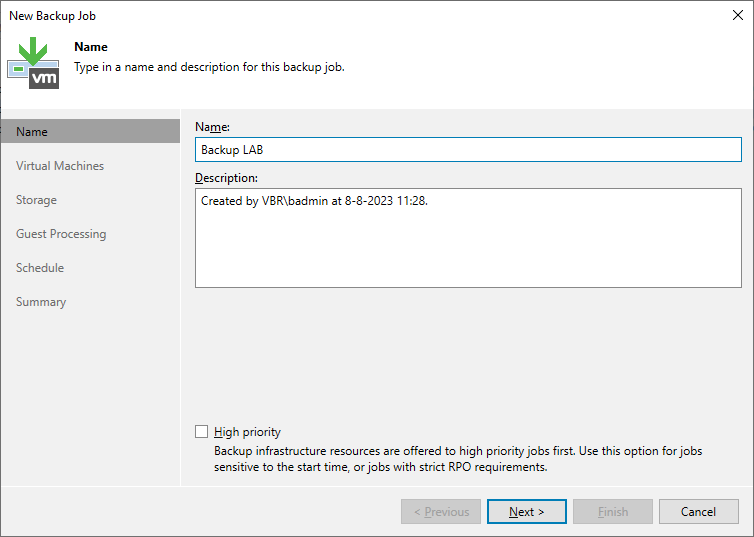
Task: Click the Description field label
Action: [x=226, y=178]
